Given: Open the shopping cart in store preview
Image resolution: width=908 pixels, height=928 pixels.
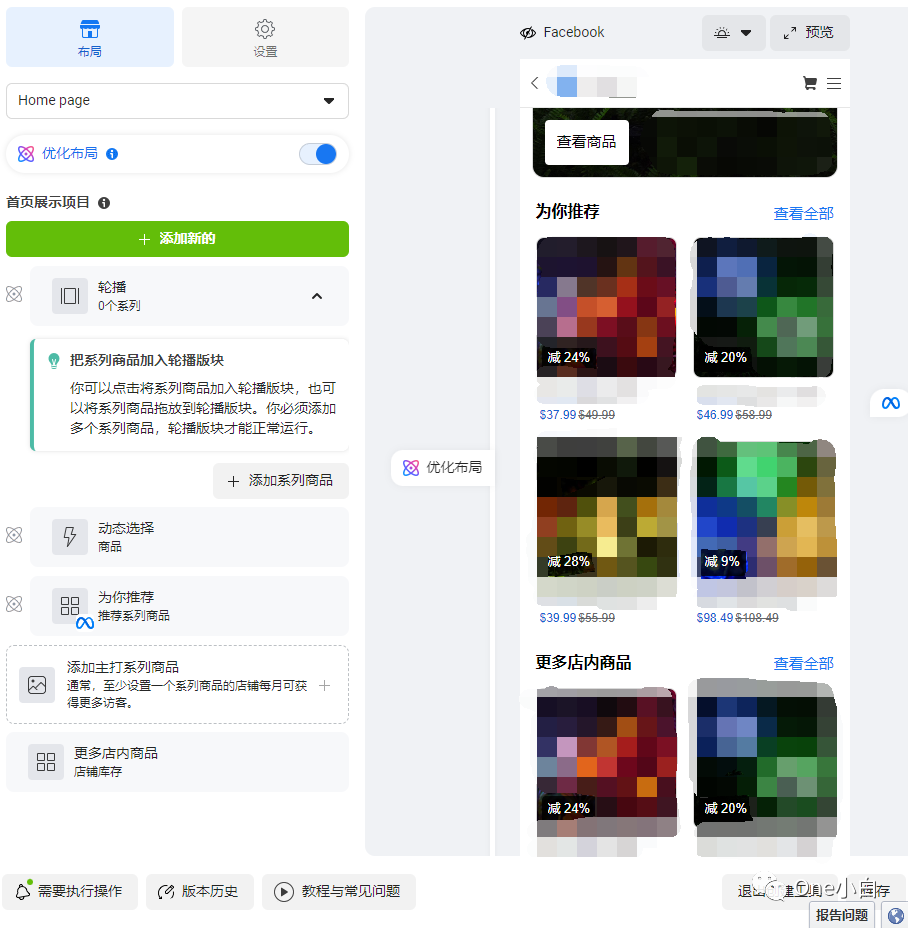Looking at the screenshot, I should coord(810,84).
